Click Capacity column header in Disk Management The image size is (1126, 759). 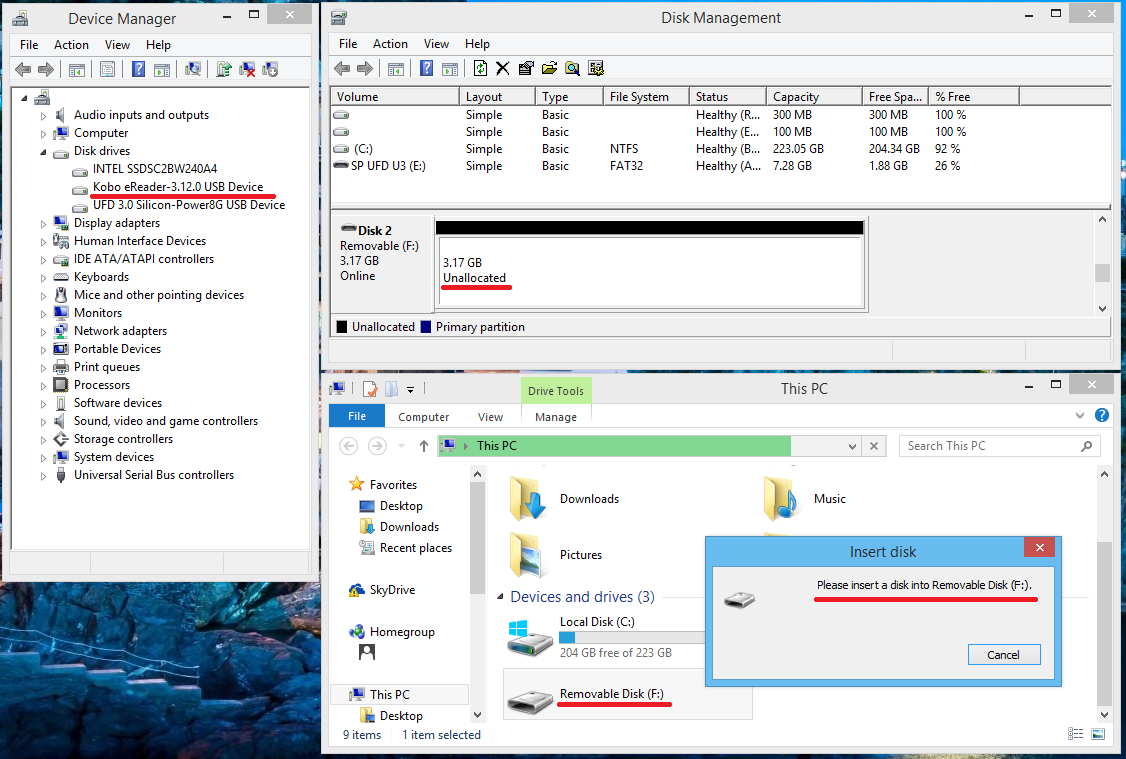point(814,97)
